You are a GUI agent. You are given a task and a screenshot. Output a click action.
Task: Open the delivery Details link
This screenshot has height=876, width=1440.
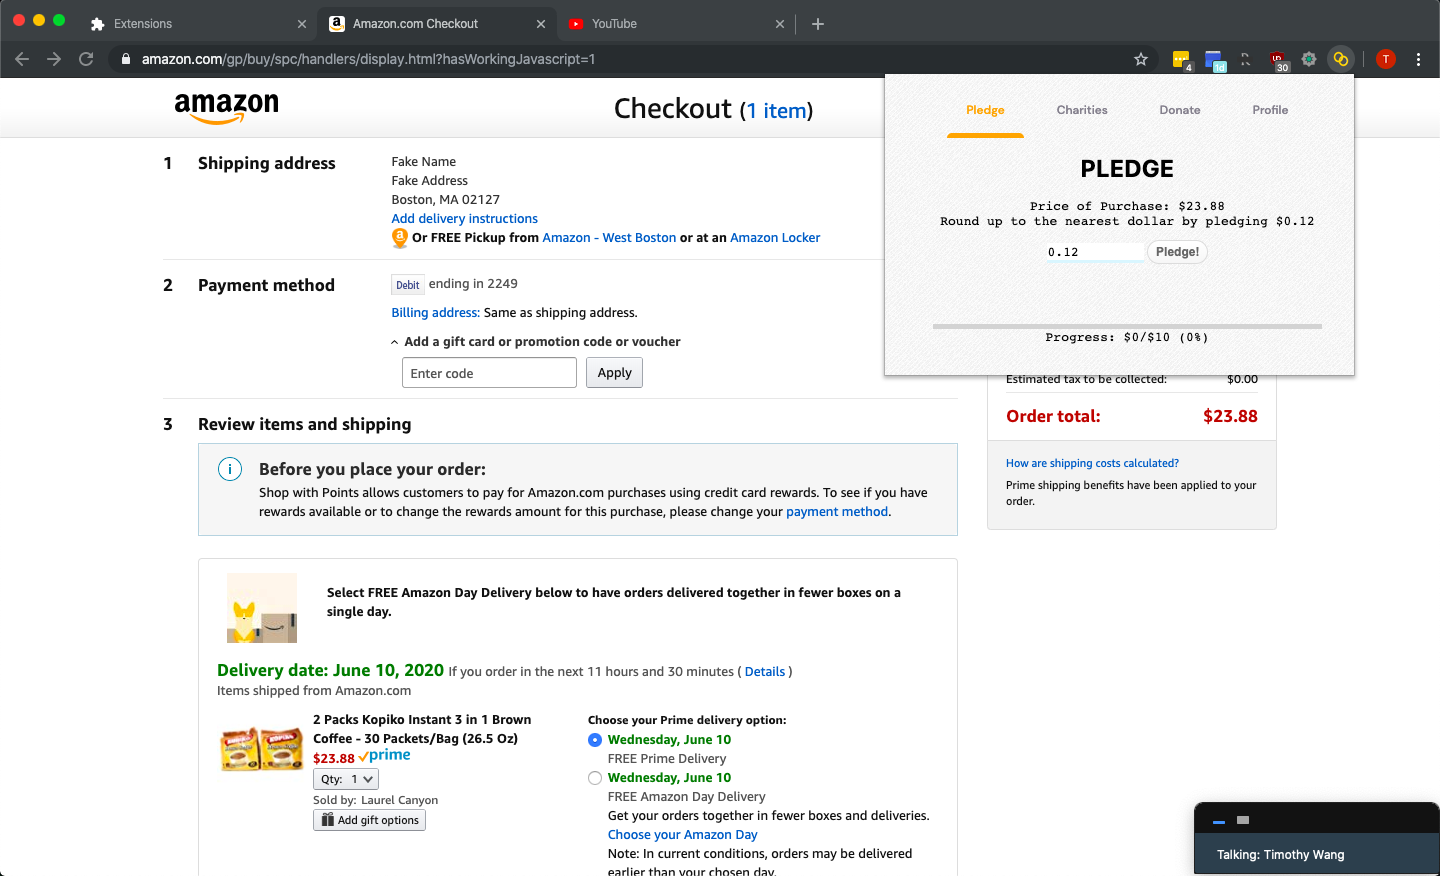coord(765,672)
